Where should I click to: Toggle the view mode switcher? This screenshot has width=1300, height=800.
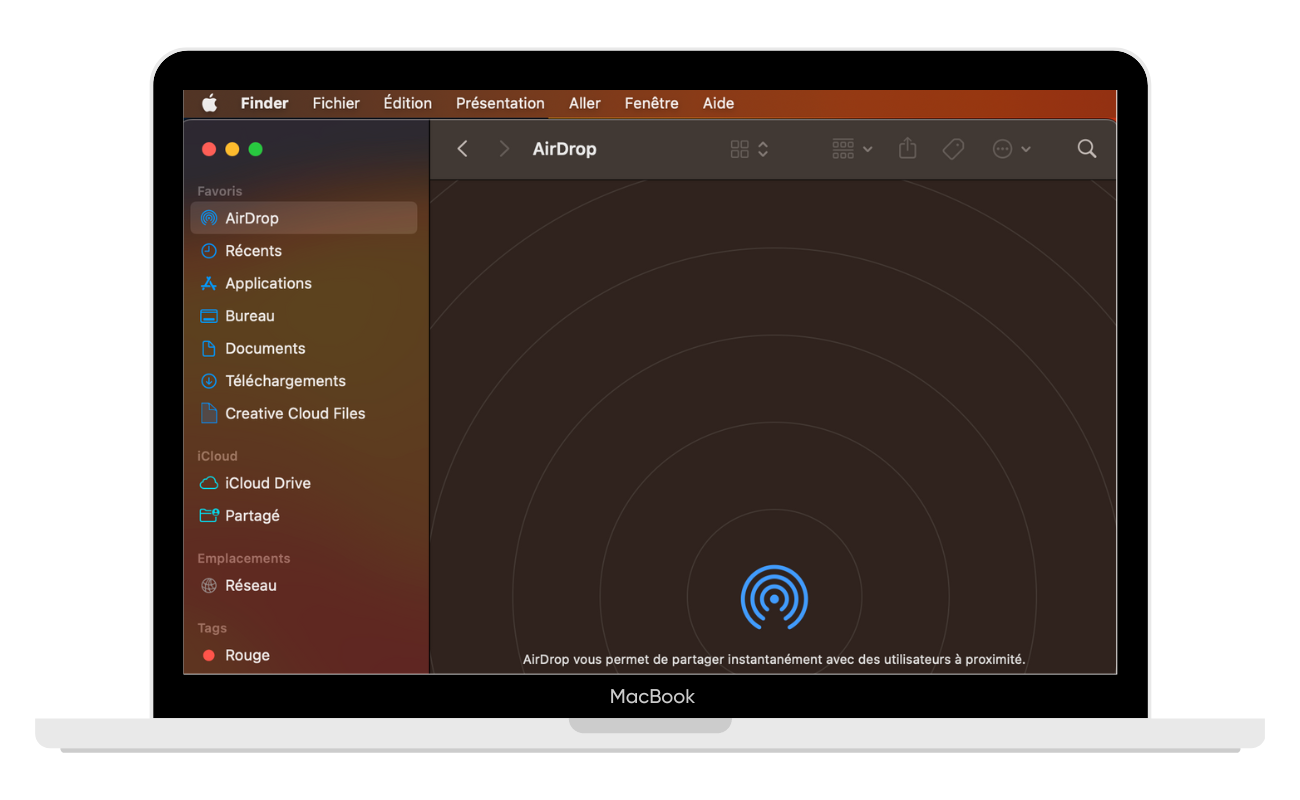click(741, 148)
